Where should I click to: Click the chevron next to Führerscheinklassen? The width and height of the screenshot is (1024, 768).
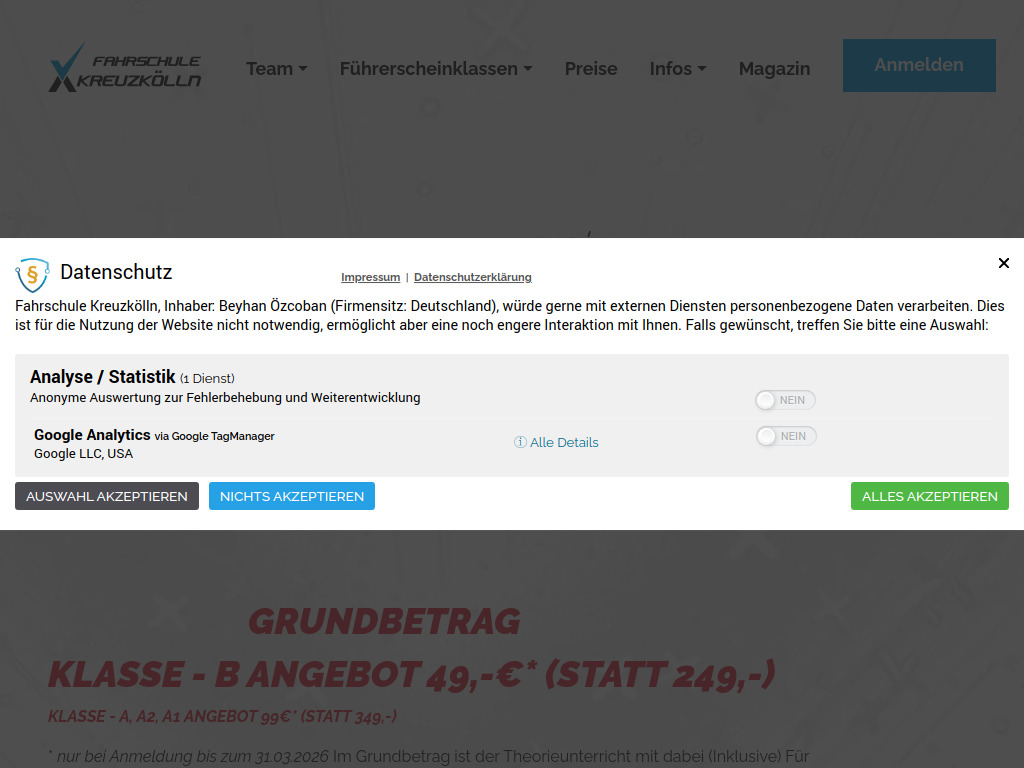point(526,69)
